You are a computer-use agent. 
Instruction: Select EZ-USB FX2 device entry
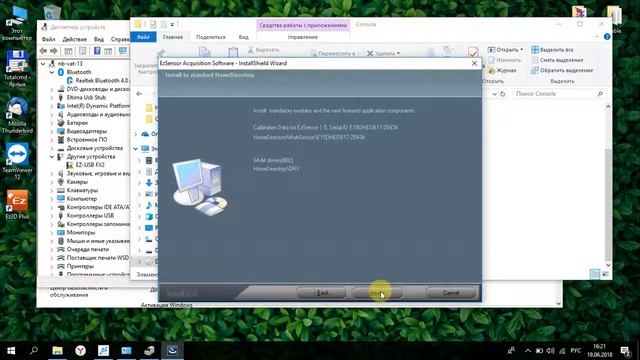[x=90, y=165]
